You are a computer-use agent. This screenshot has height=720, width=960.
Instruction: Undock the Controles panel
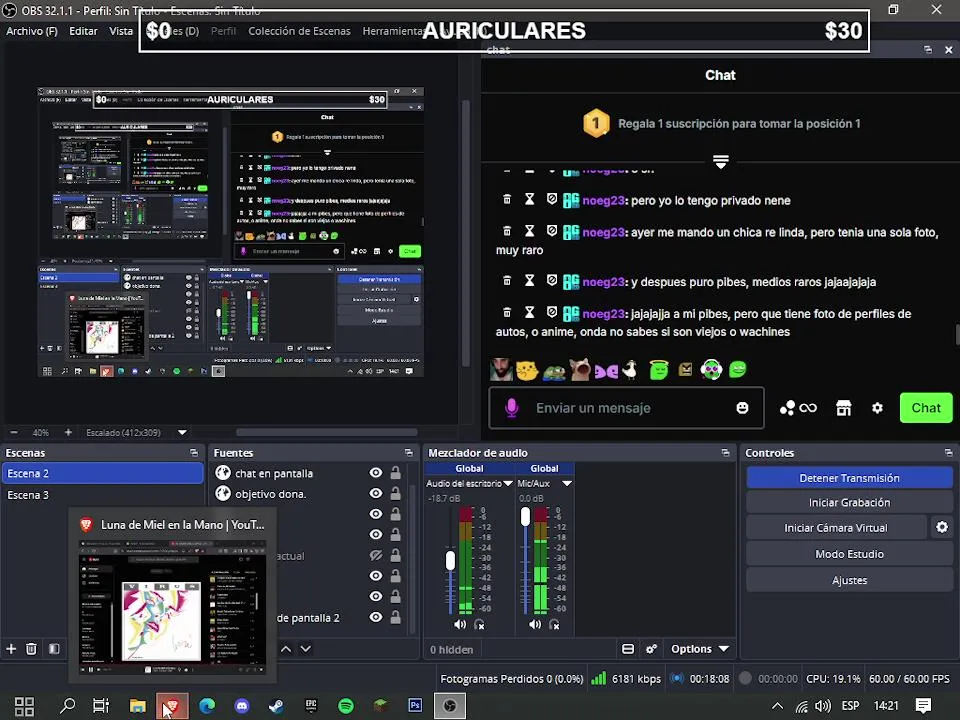[x=948, y=452]
